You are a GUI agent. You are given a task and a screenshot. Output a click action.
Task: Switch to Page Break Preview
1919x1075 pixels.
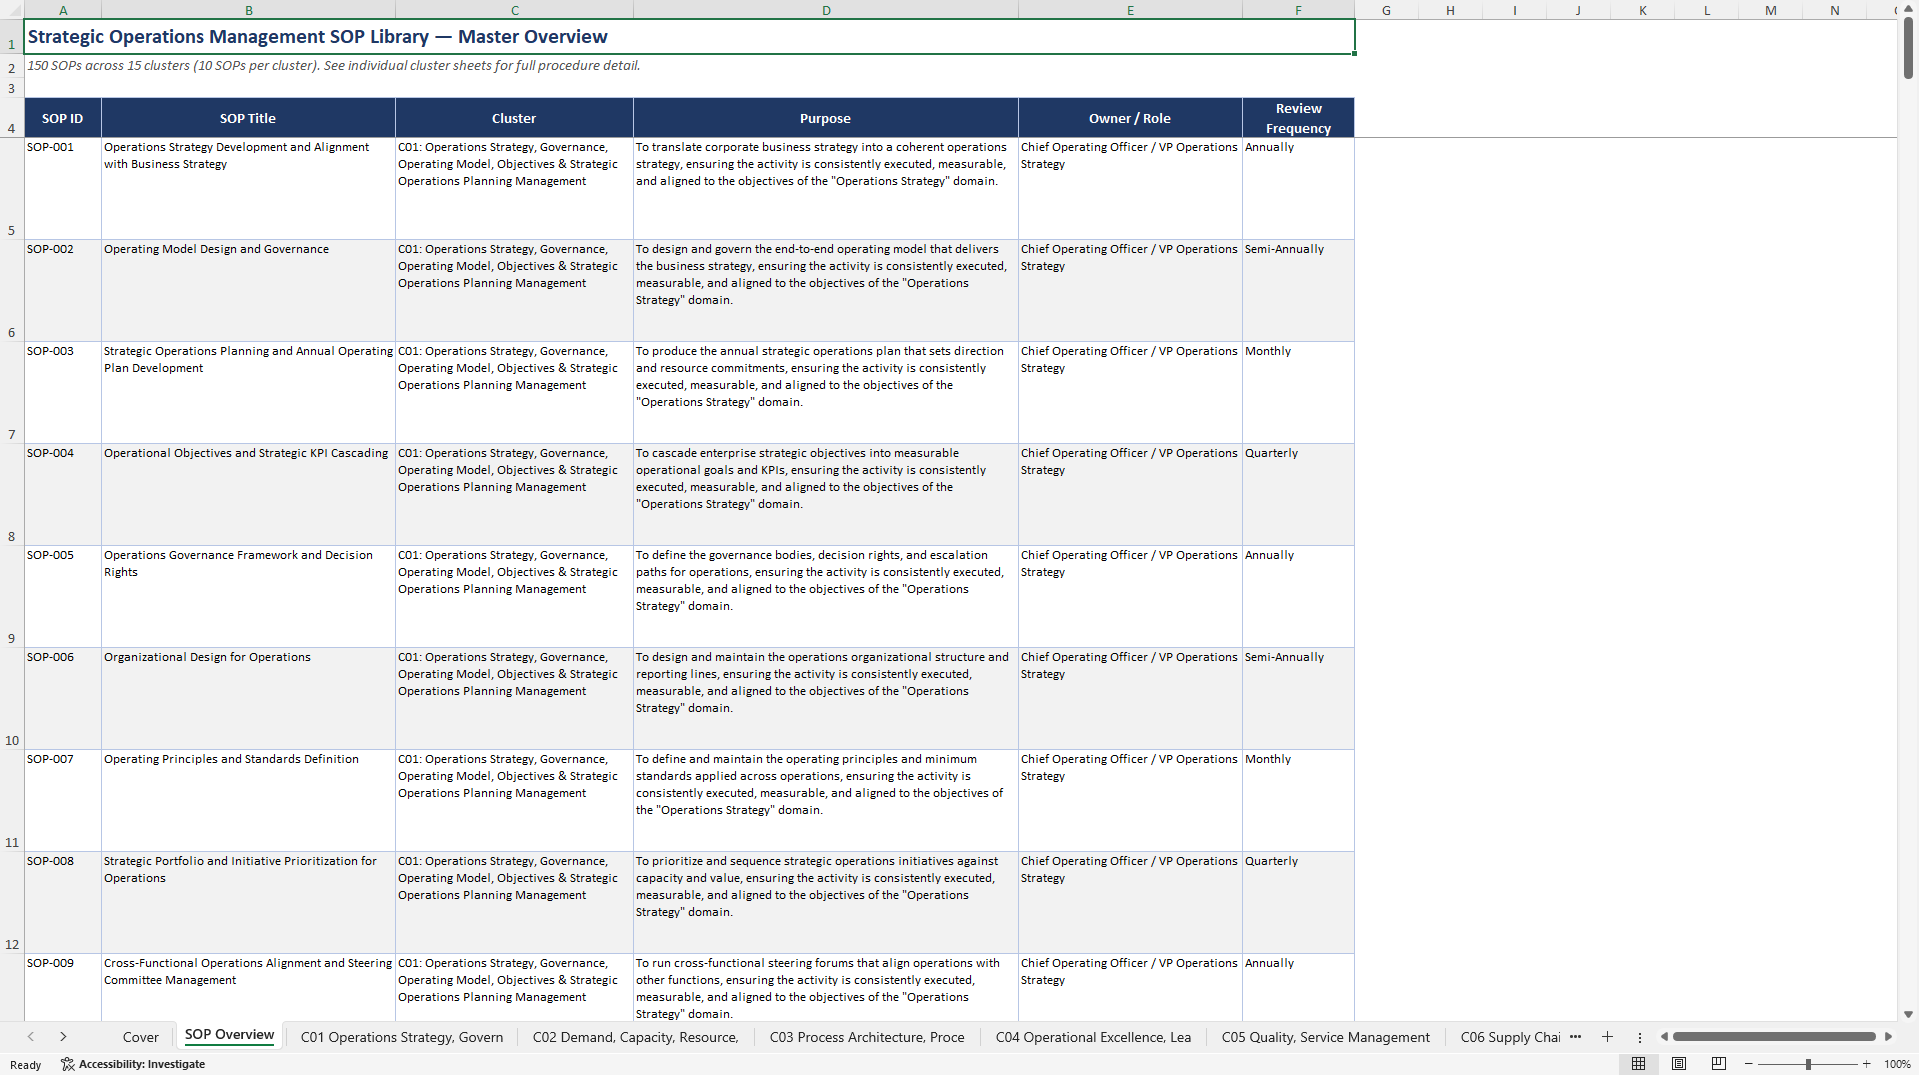[x=1719, y=1064]
